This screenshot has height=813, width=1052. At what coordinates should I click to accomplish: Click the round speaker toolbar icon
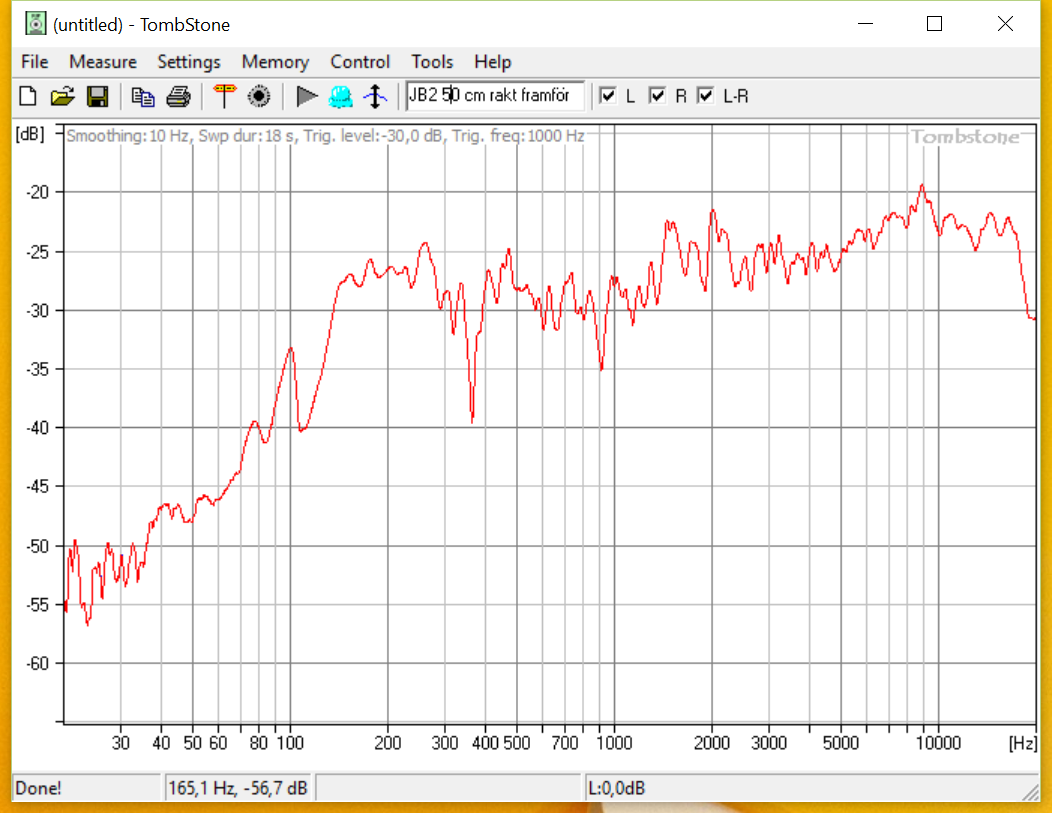(259, 97)
